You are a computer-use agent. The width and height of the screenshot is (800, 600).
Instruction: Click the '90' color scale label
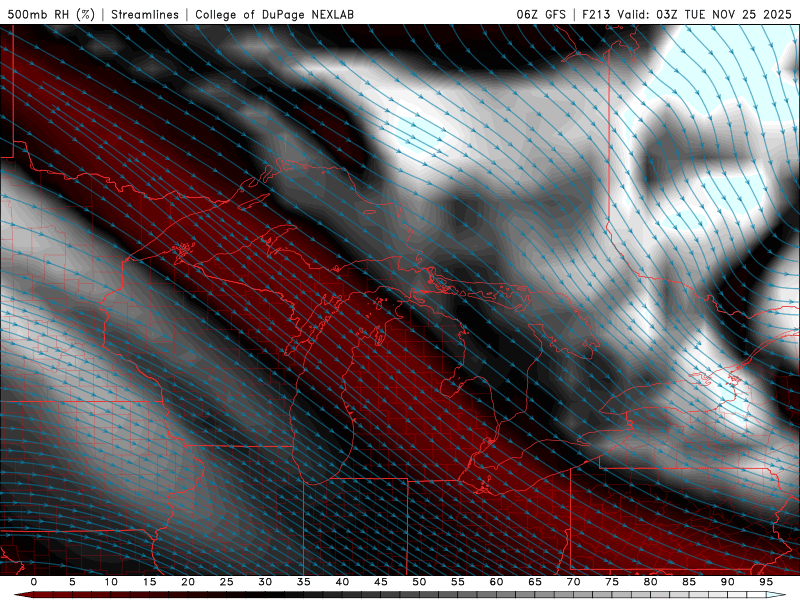tap(727, 582)
